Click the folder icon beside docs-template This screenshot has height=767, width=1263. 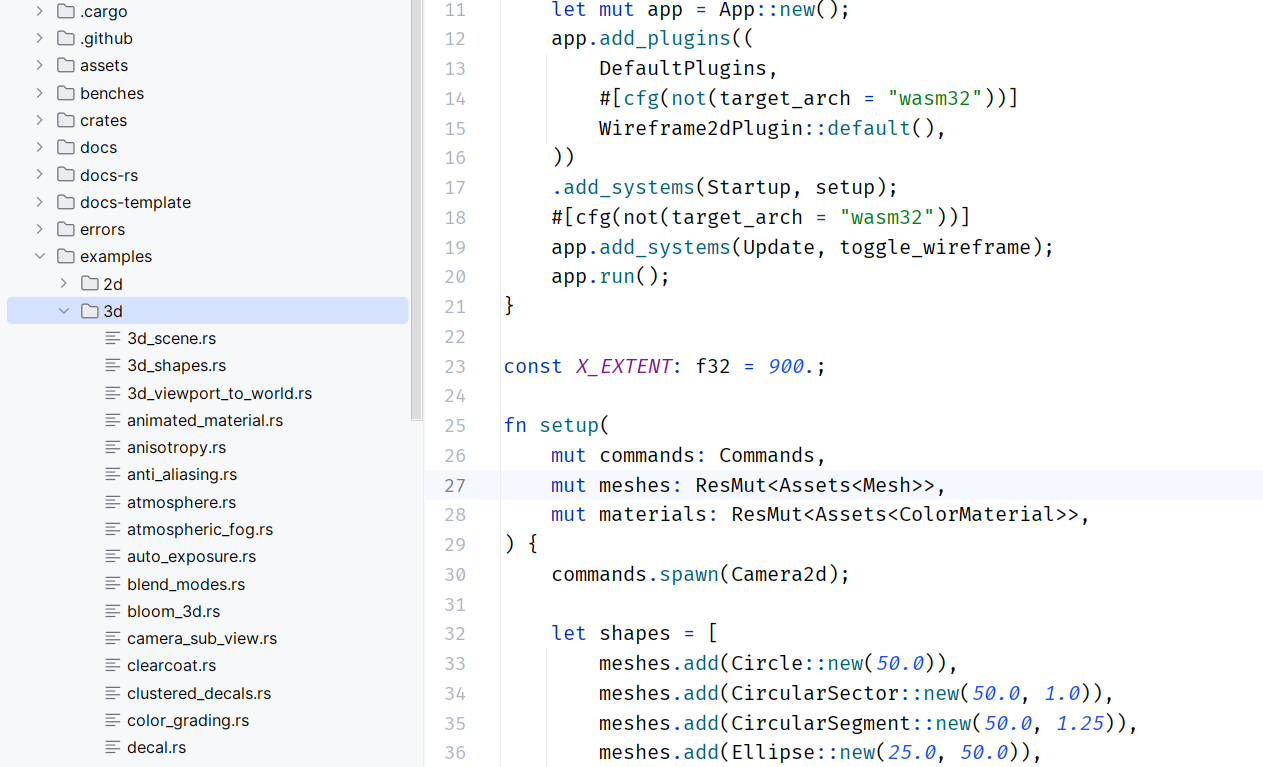tap(66, 203)
